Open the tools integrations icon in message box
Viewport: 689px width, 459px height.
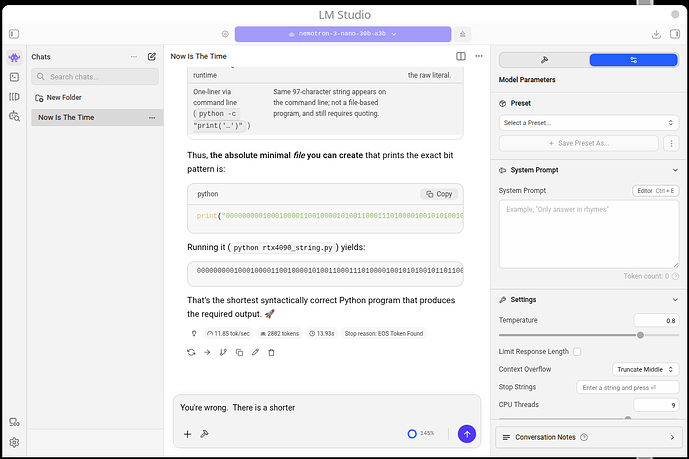[x=204, y=434]
